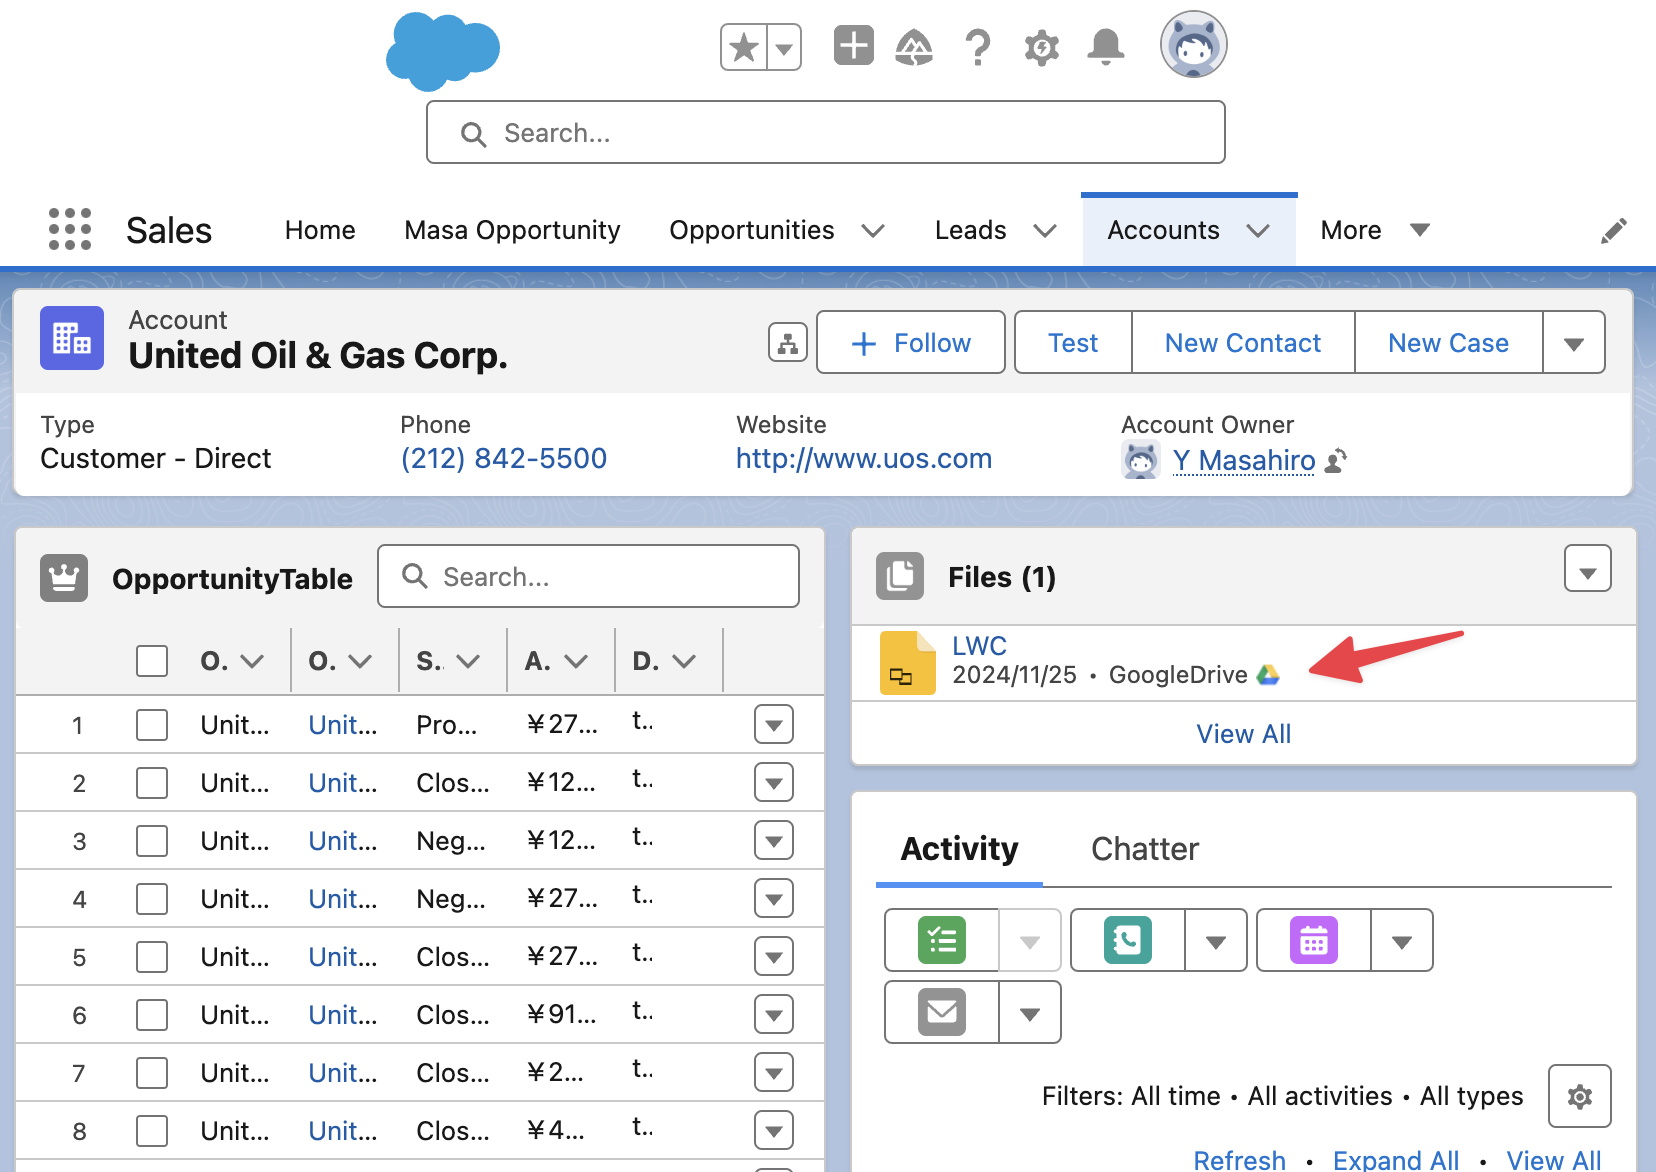The width and height of the screenshot is (1656, 1172).
Task: Show more account actions dropdown
Action: coord(1574,342)
